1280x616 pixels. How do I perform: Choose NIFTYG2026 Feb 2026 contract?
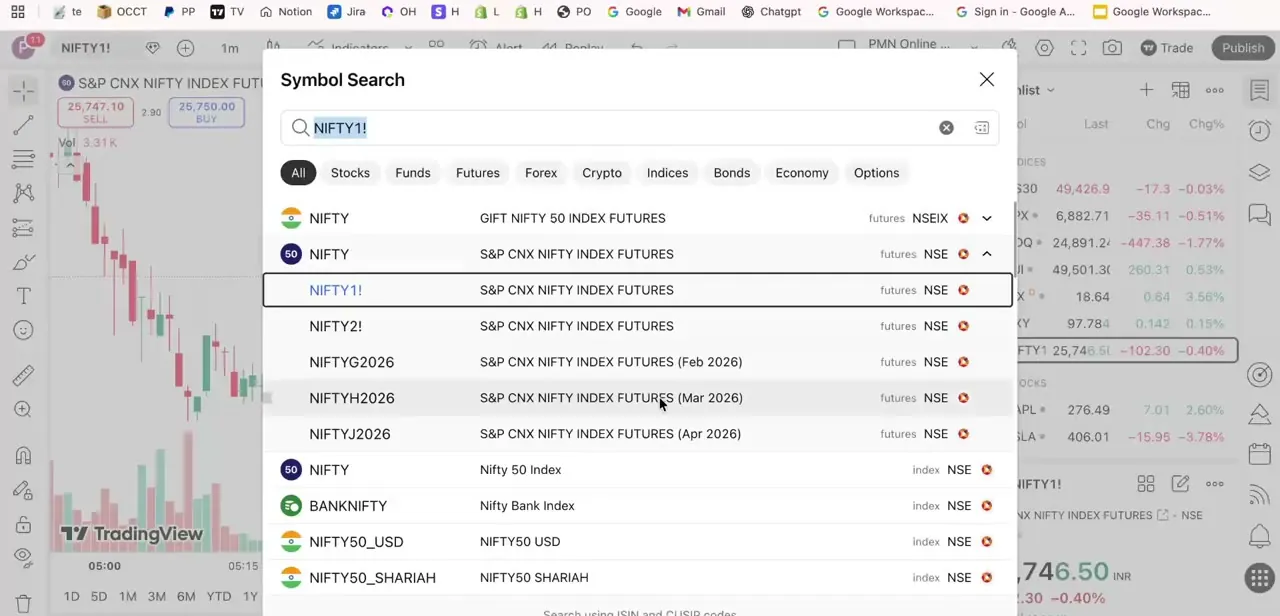coord(638,362)
